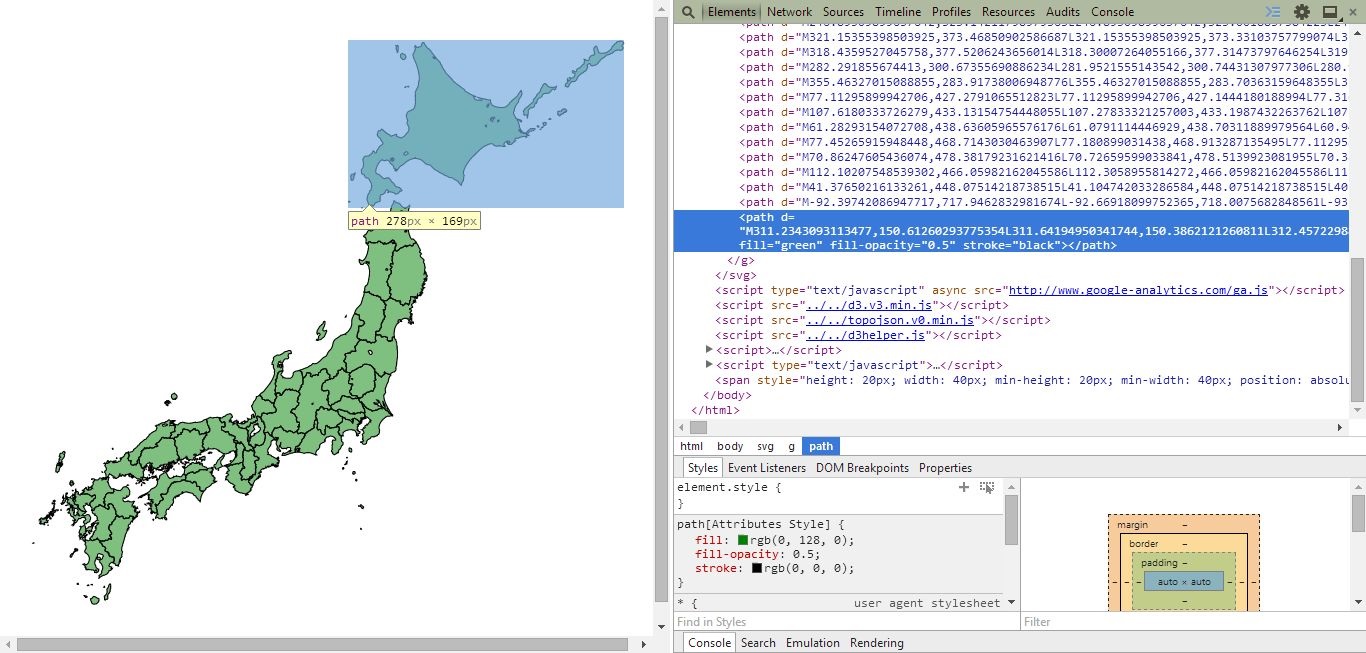Viewport: 1366px width, 653px height.
Task: Open the Resources tab
Action: coord(1008,12)
